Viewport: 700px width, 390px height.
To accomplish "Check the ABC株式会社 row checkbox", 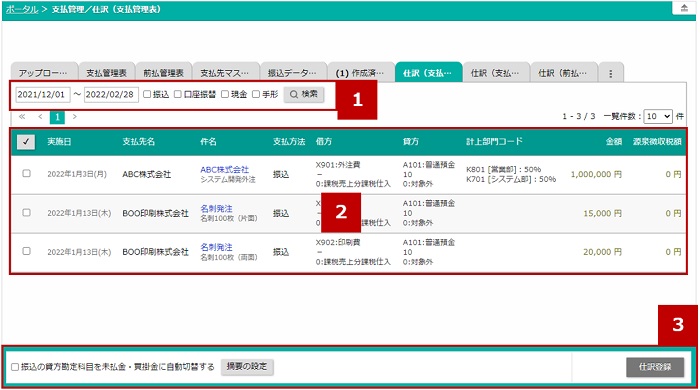I will coord(26,174).
